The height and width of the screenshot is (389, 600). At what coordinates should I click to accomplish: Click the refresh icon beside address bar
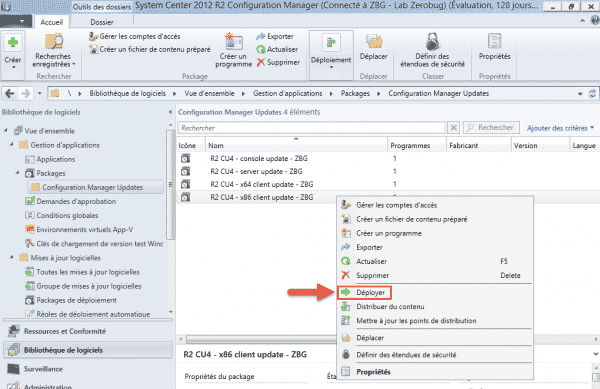592,93
